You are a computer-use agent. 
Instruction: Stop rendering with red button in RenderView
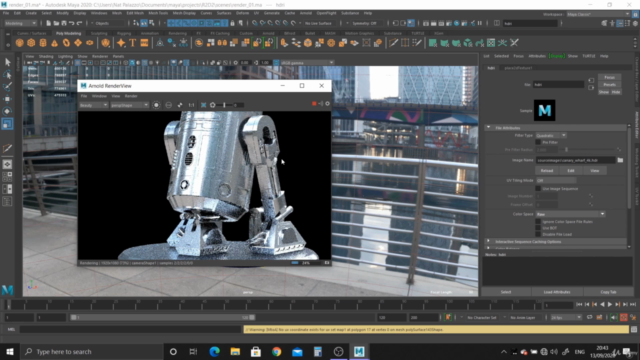(314, 104)
